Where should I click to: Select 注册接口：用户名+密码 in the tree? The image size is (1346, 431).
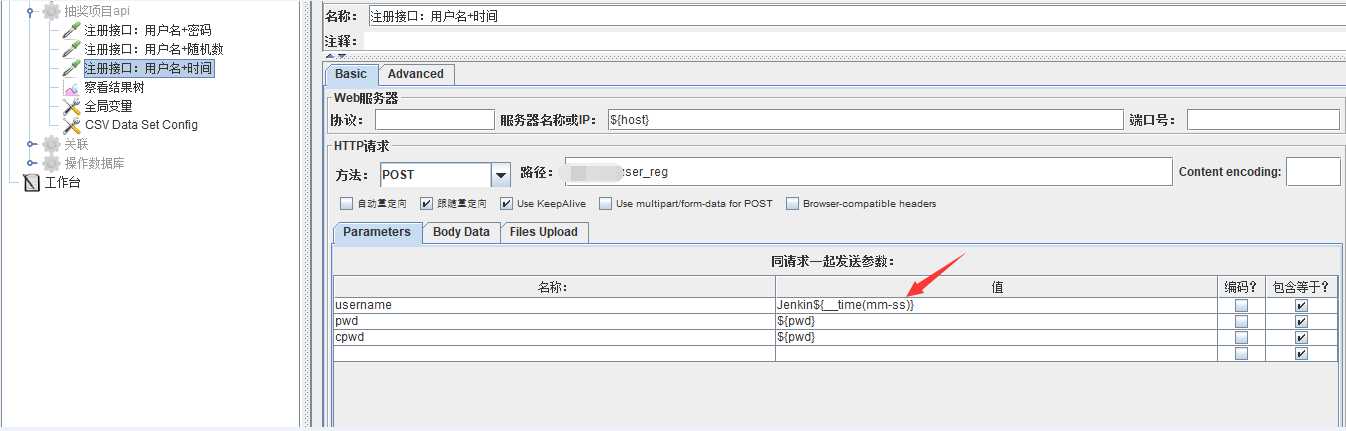click(148, 30)
